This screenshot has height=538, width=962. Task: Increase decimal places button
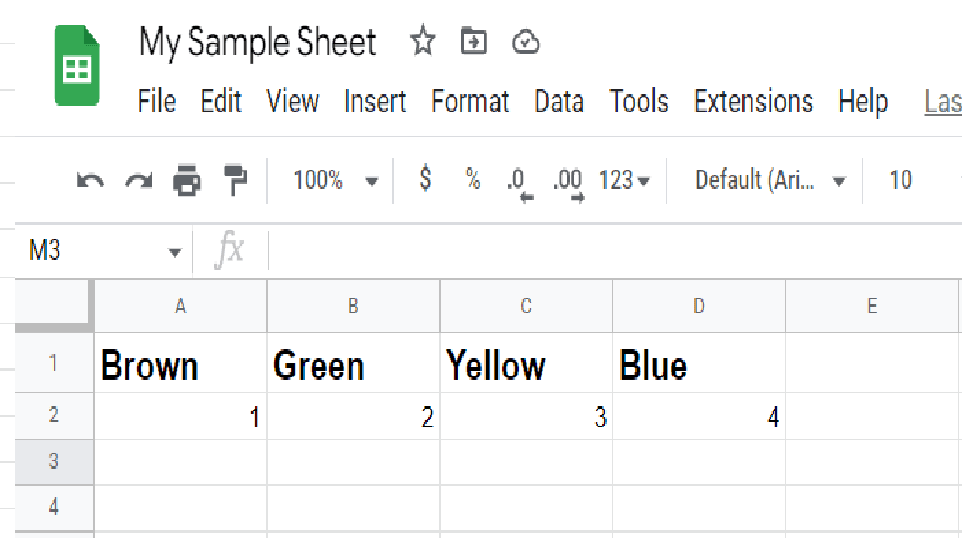click(x=568, y=182)
